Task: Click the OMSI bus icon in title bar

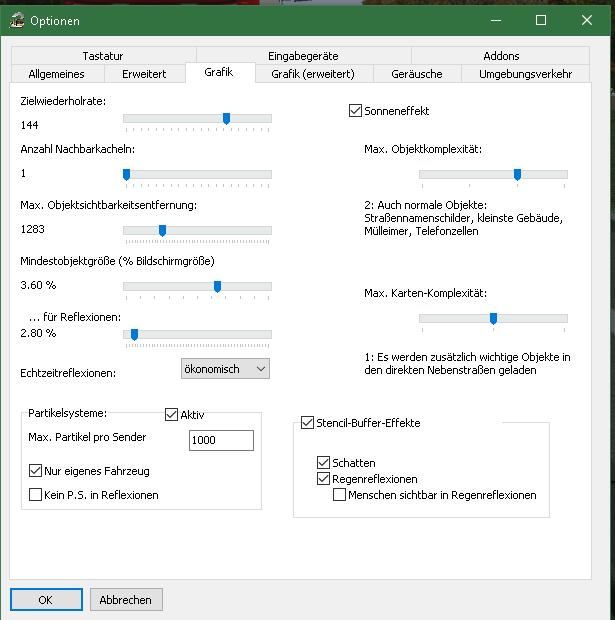Action: 17,20
